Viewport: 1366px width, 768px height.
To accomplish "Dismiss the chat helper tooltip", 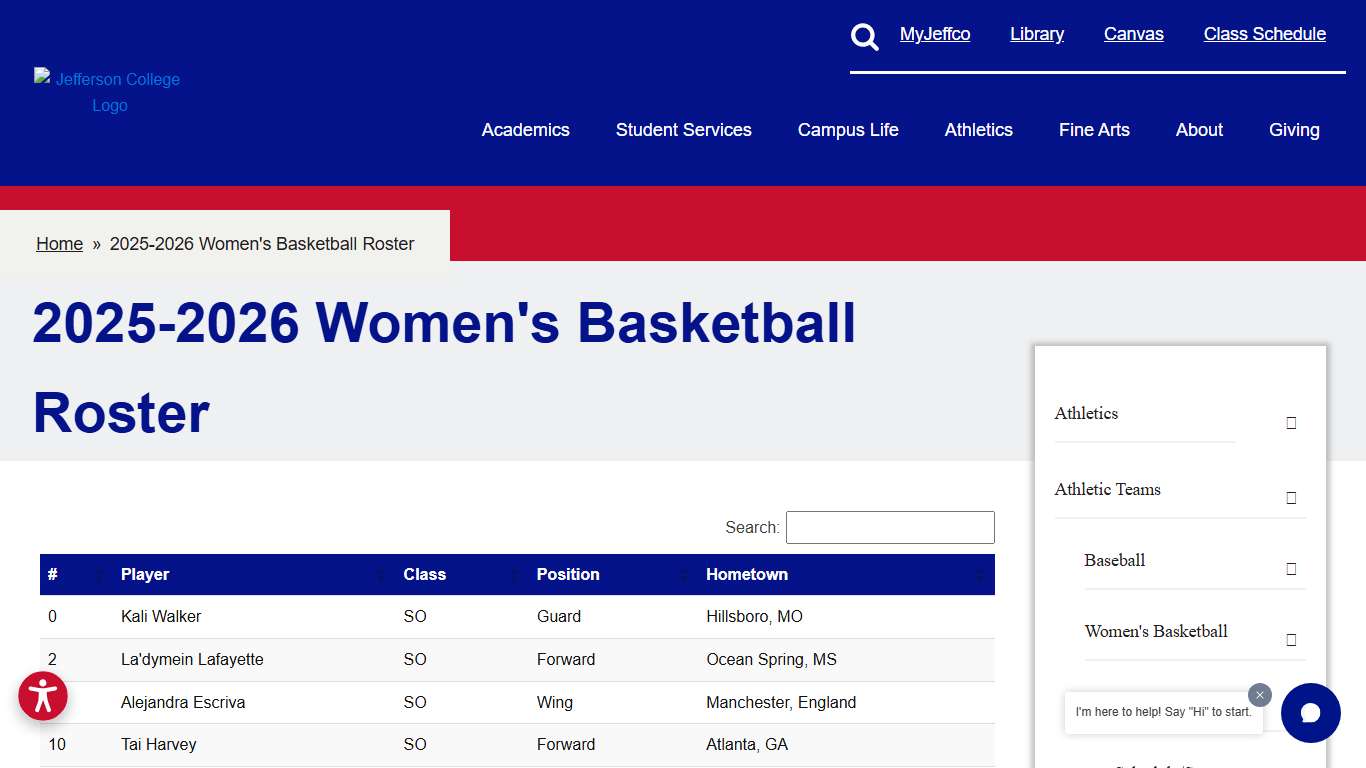I will [1259, 694].
